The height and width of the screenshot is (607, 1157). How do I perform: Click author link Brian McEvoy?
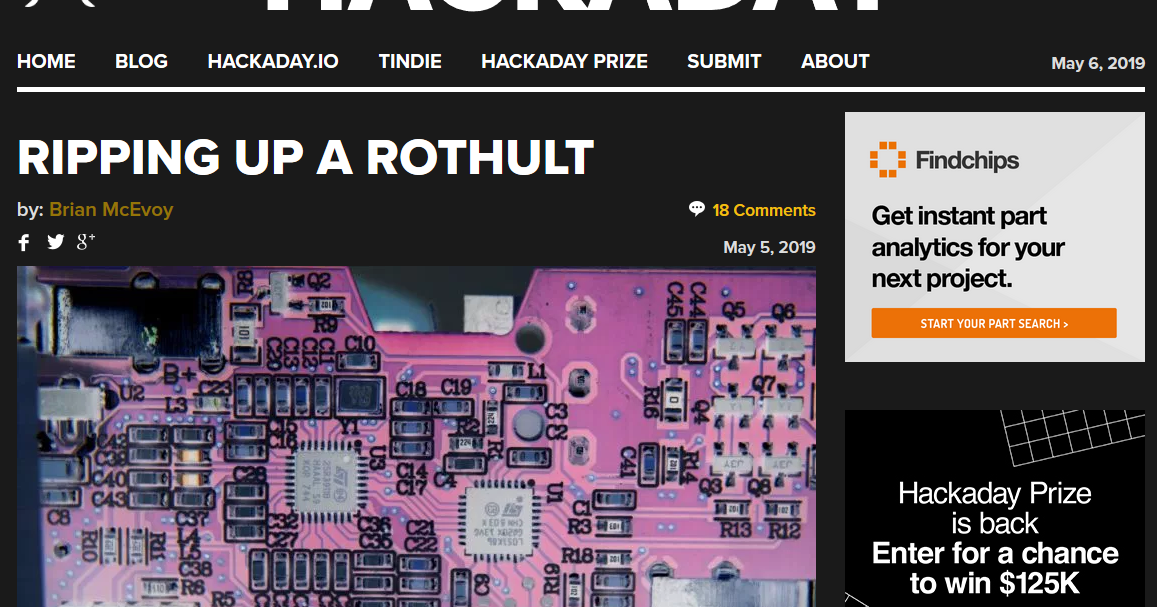[111, 209]
